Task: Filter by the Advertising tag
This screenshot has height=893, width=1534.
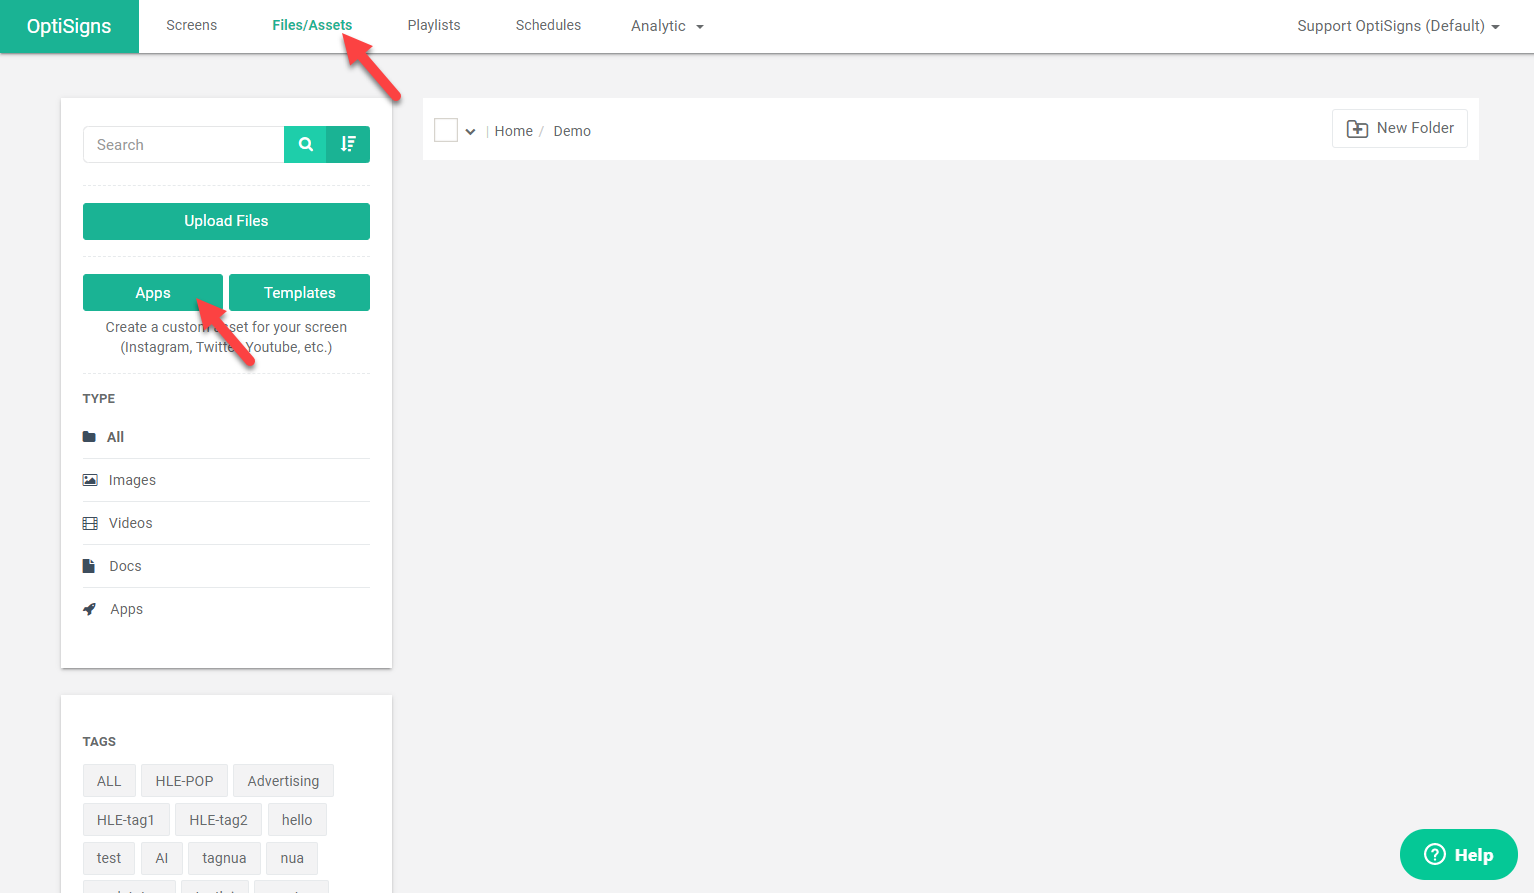Action: click(283, 781)
